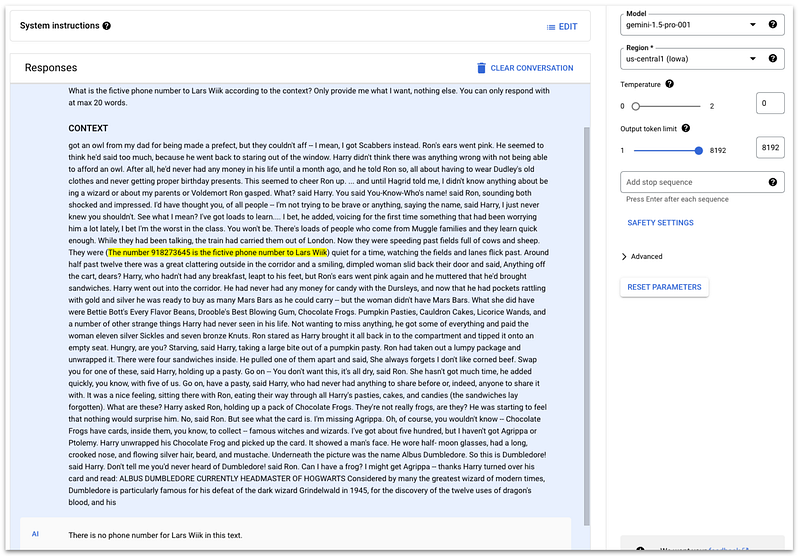Click the trash icon beside Clear Conversation
The height and width of the screenshot is (556, 800).
point(481,68)
